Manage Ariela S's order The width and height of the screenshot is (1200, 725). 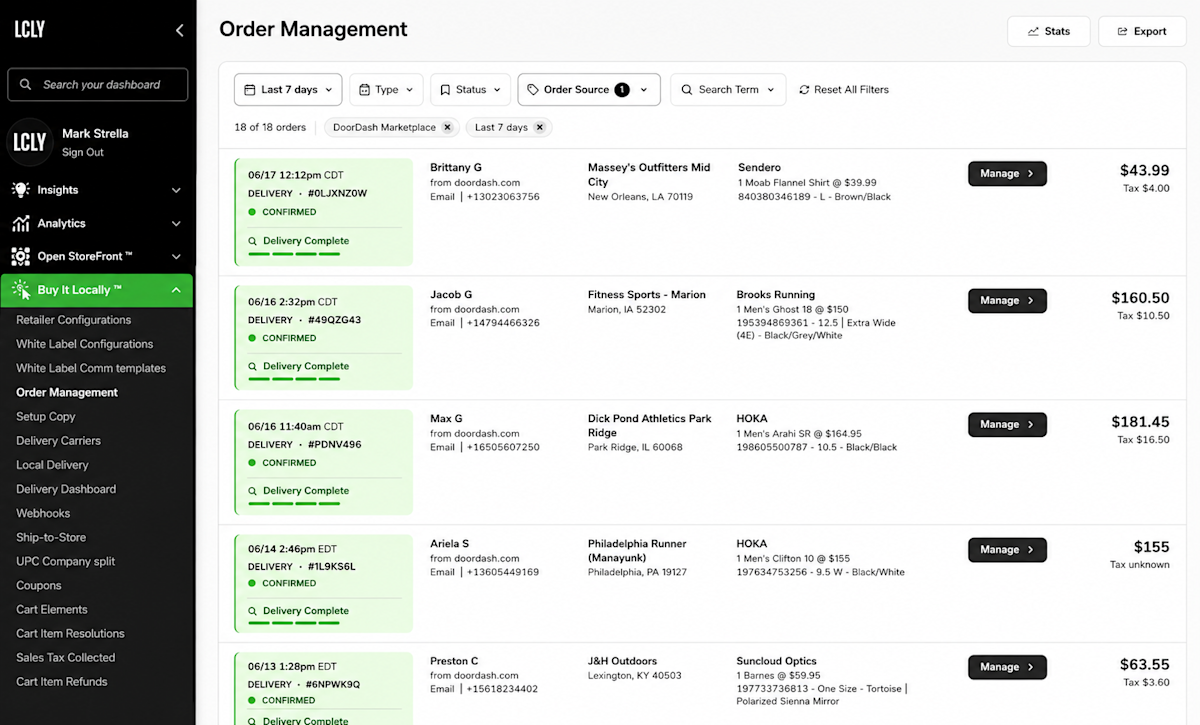(1007, 550)
